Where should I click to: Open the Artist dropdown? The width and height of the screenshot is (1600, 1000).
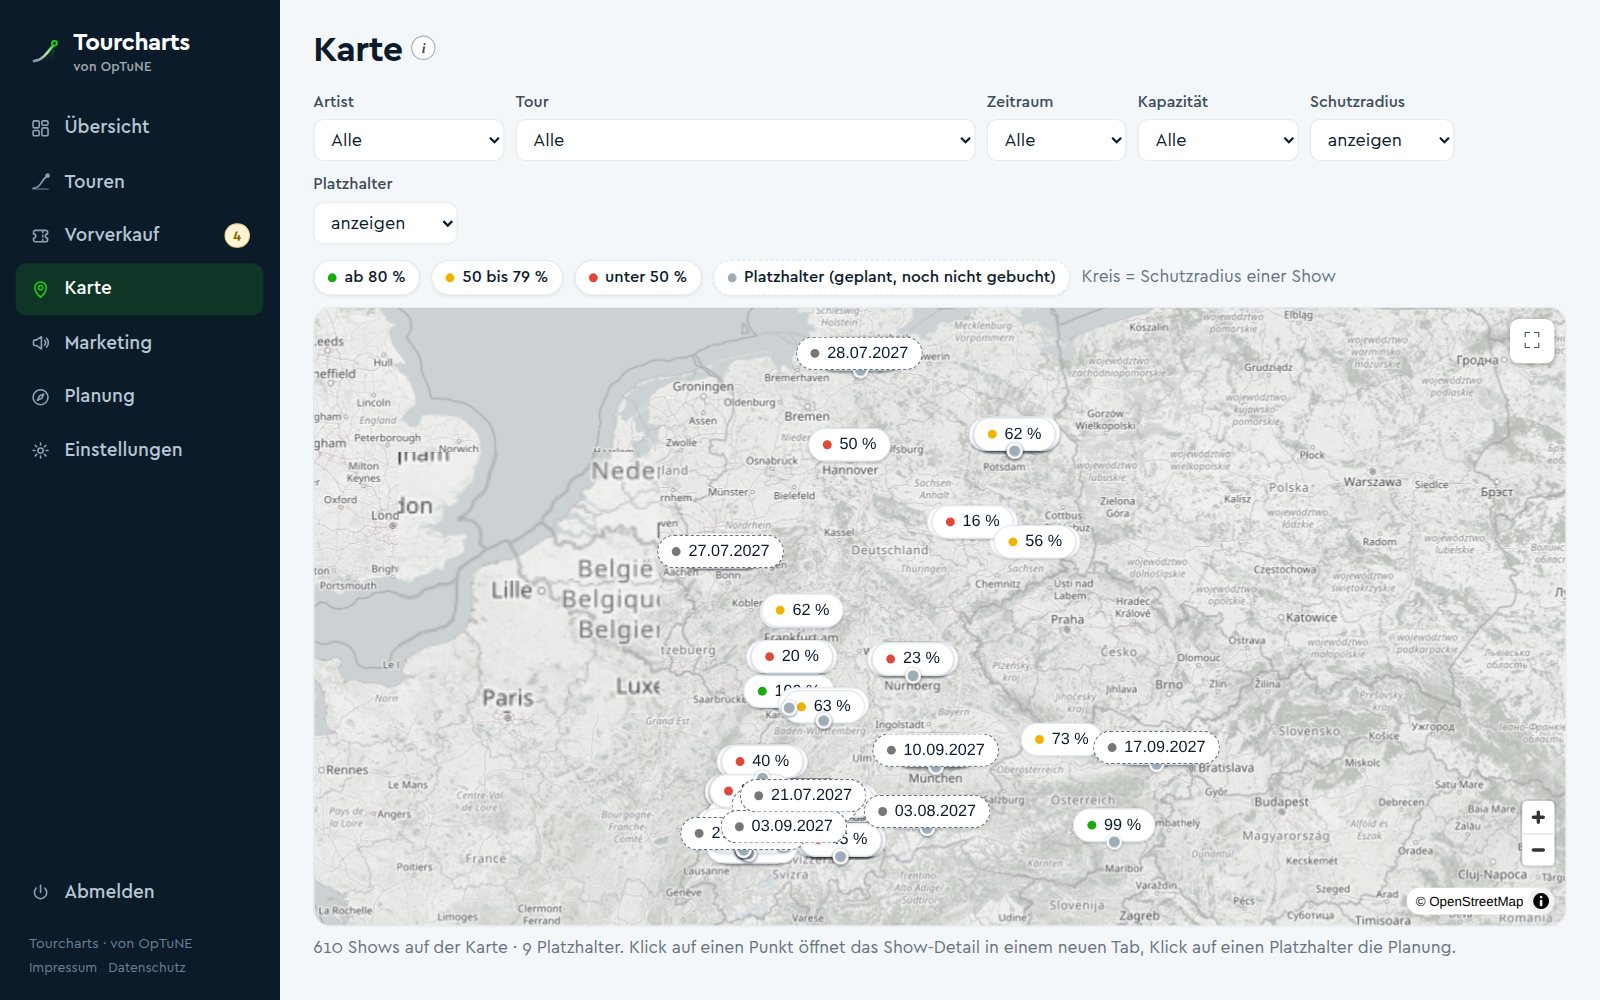click(408, 140)
